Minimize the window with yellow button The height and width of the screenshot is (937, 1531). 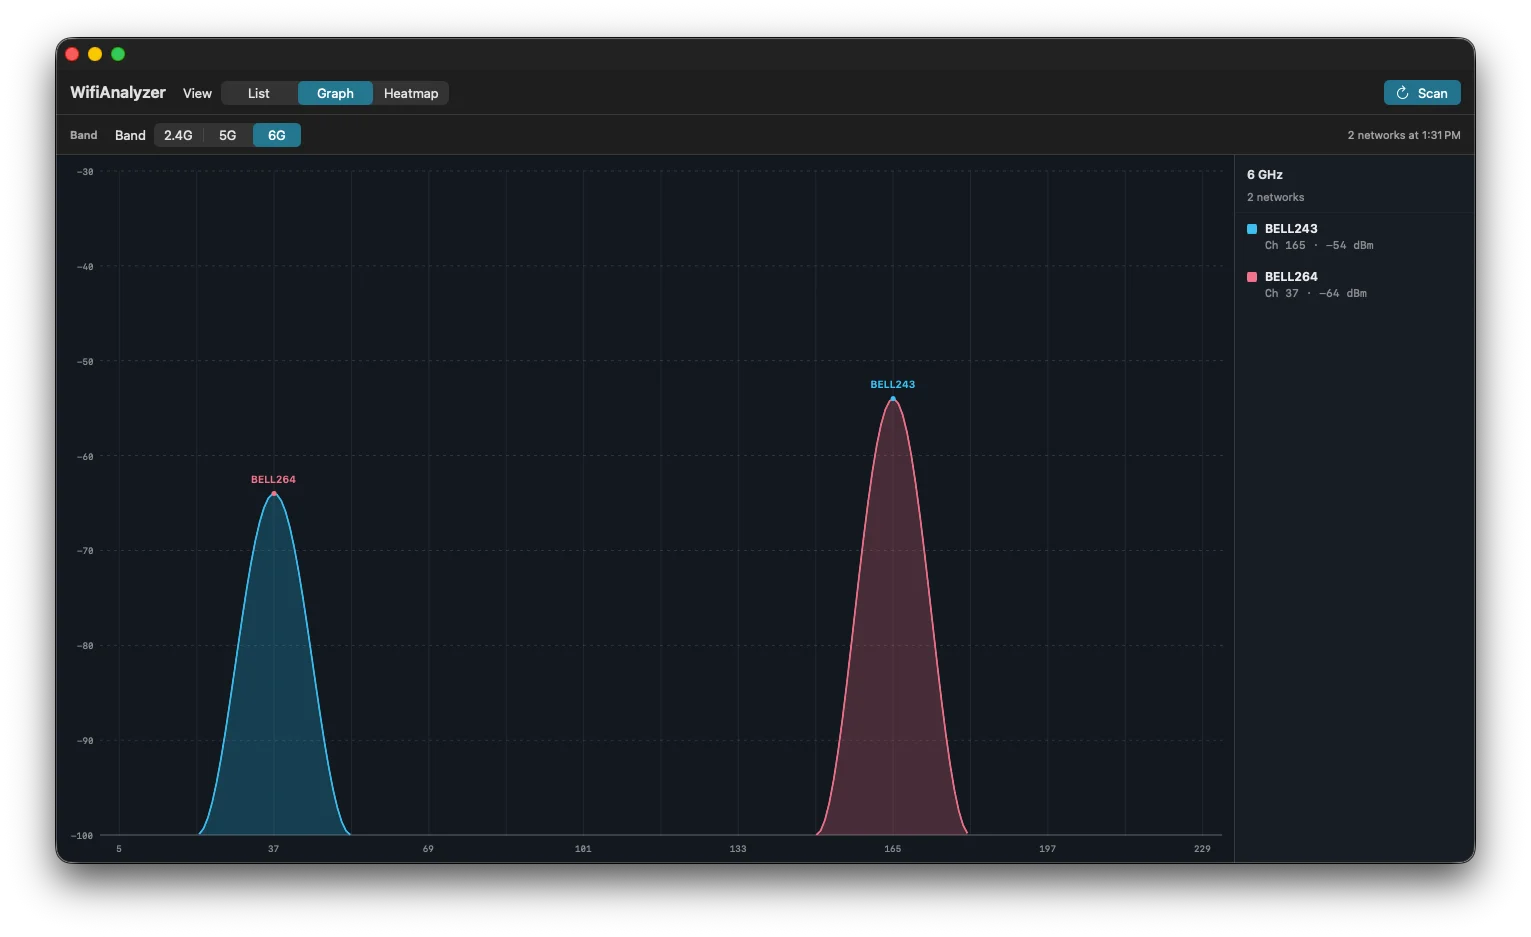95,54
